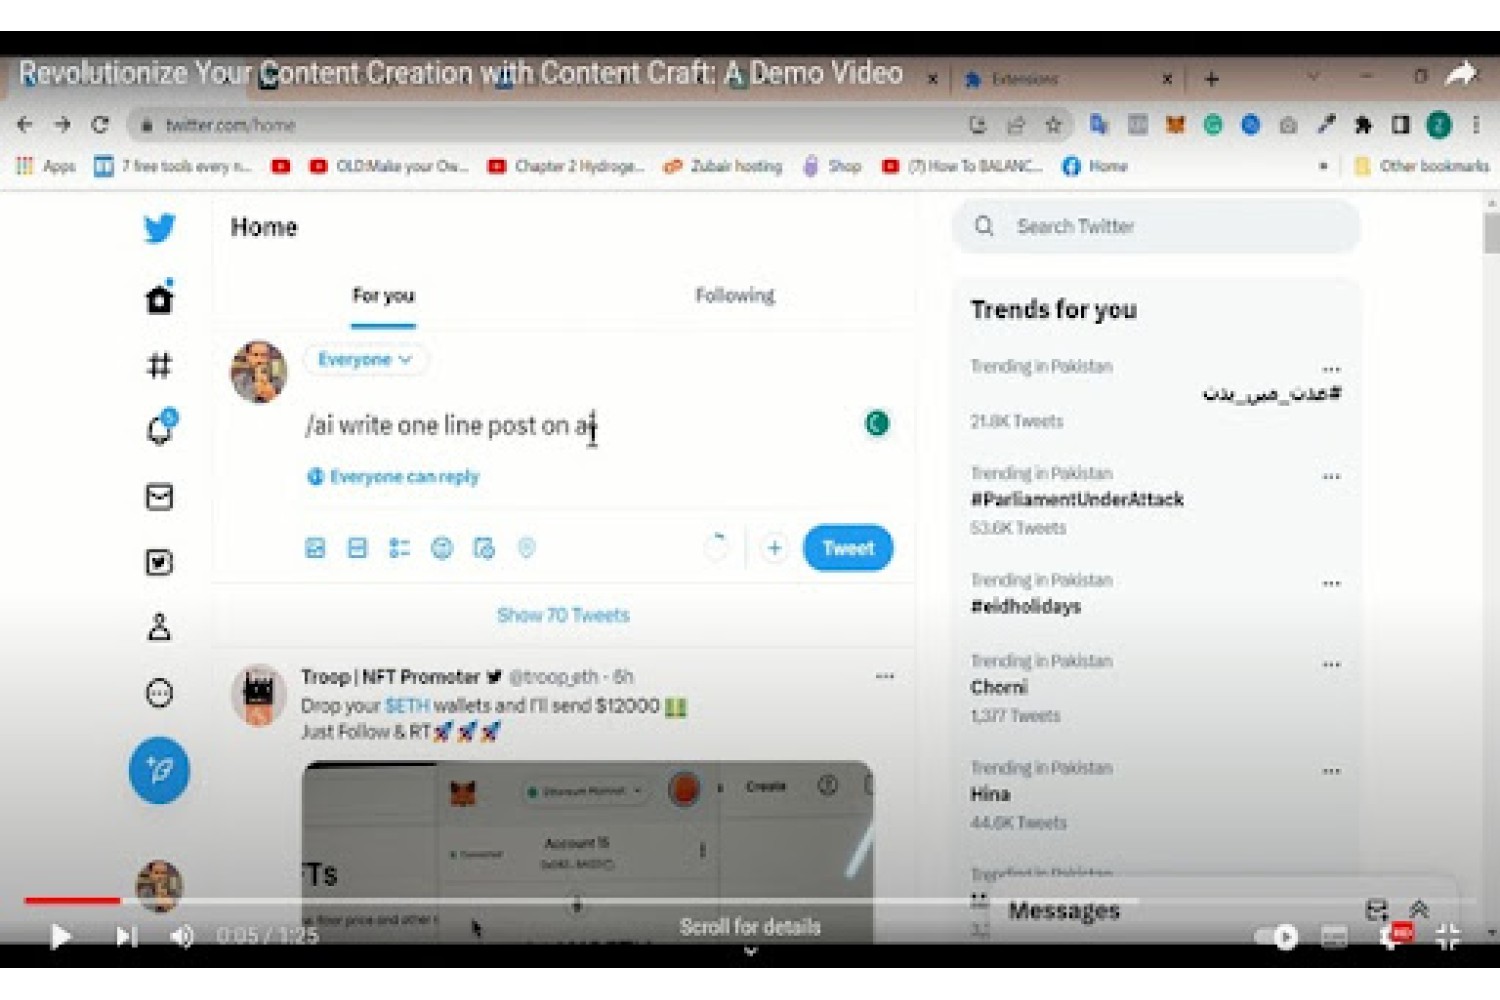
Task: Click Show 70 Tweets link
Action: coord(563,615)
